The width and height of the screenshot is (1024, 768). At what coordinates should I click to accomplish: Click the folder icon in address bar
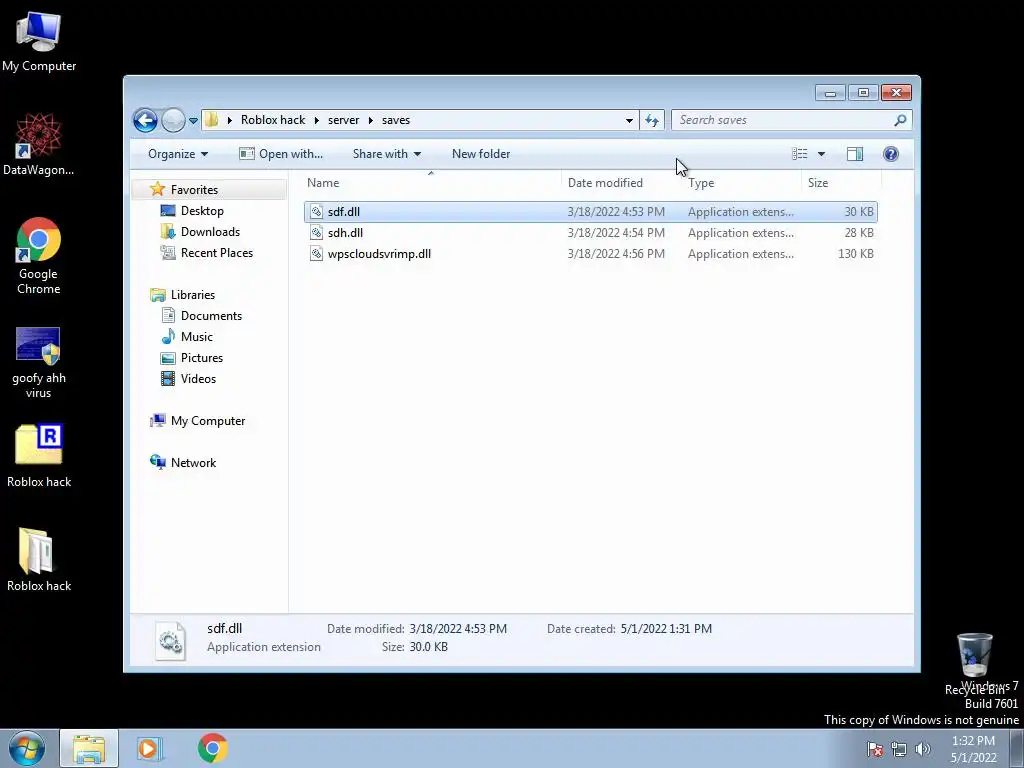(x=212, y=120)
